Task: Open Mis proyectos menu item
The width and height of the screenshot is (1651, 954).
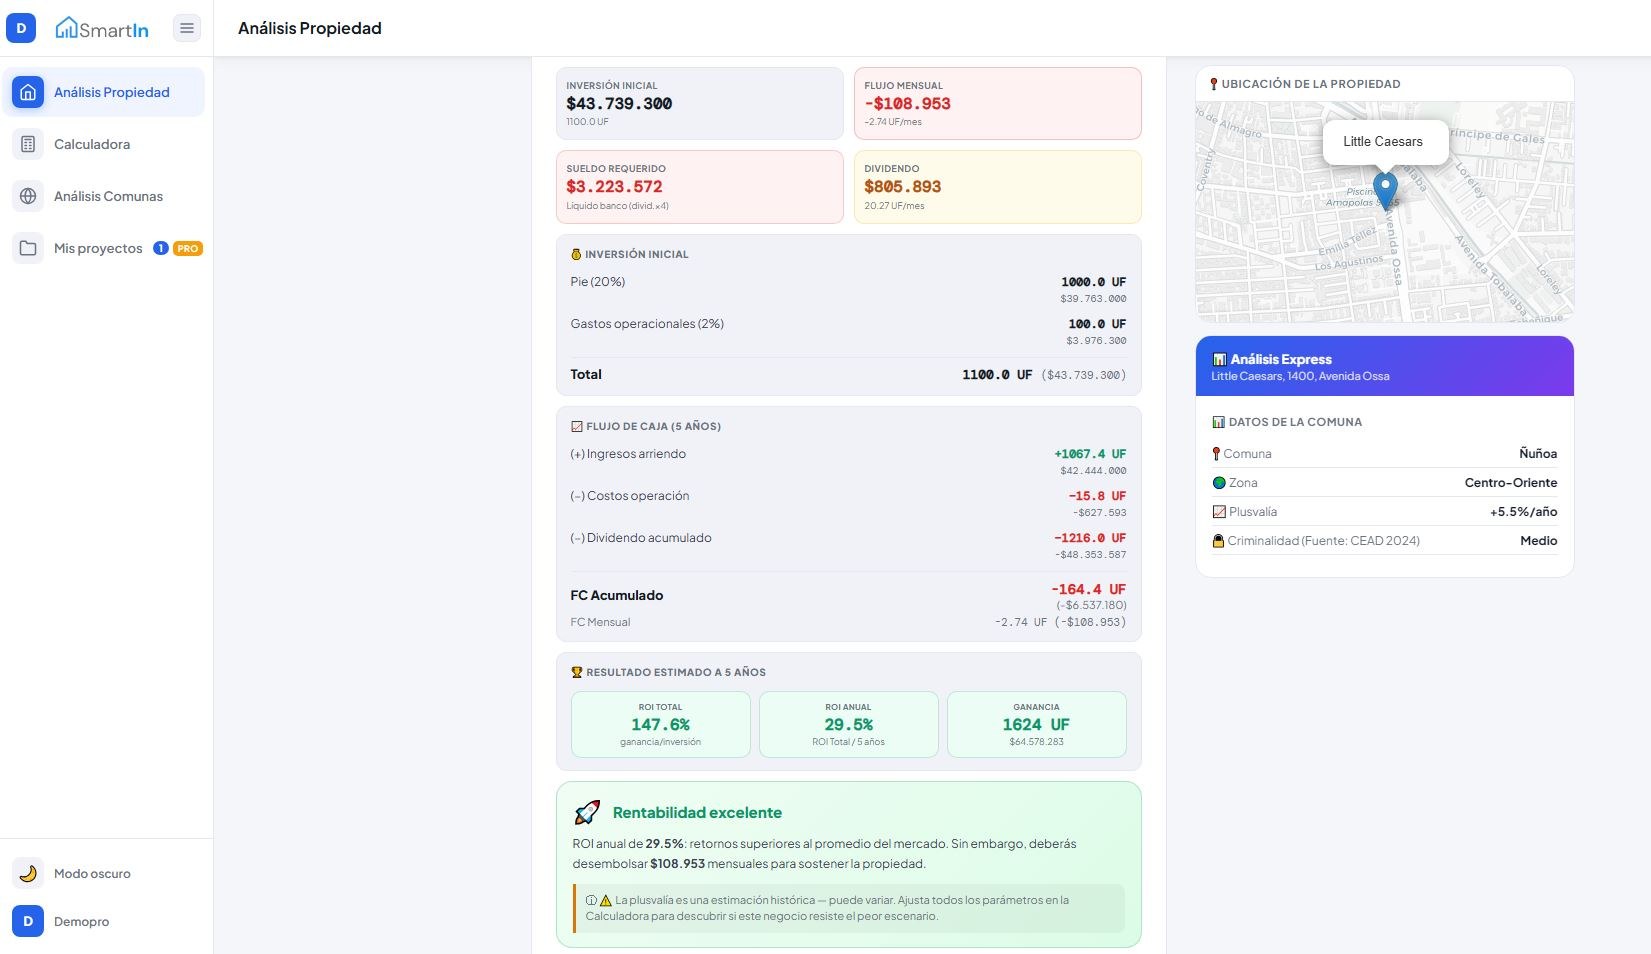Action: tap(104, 248)
